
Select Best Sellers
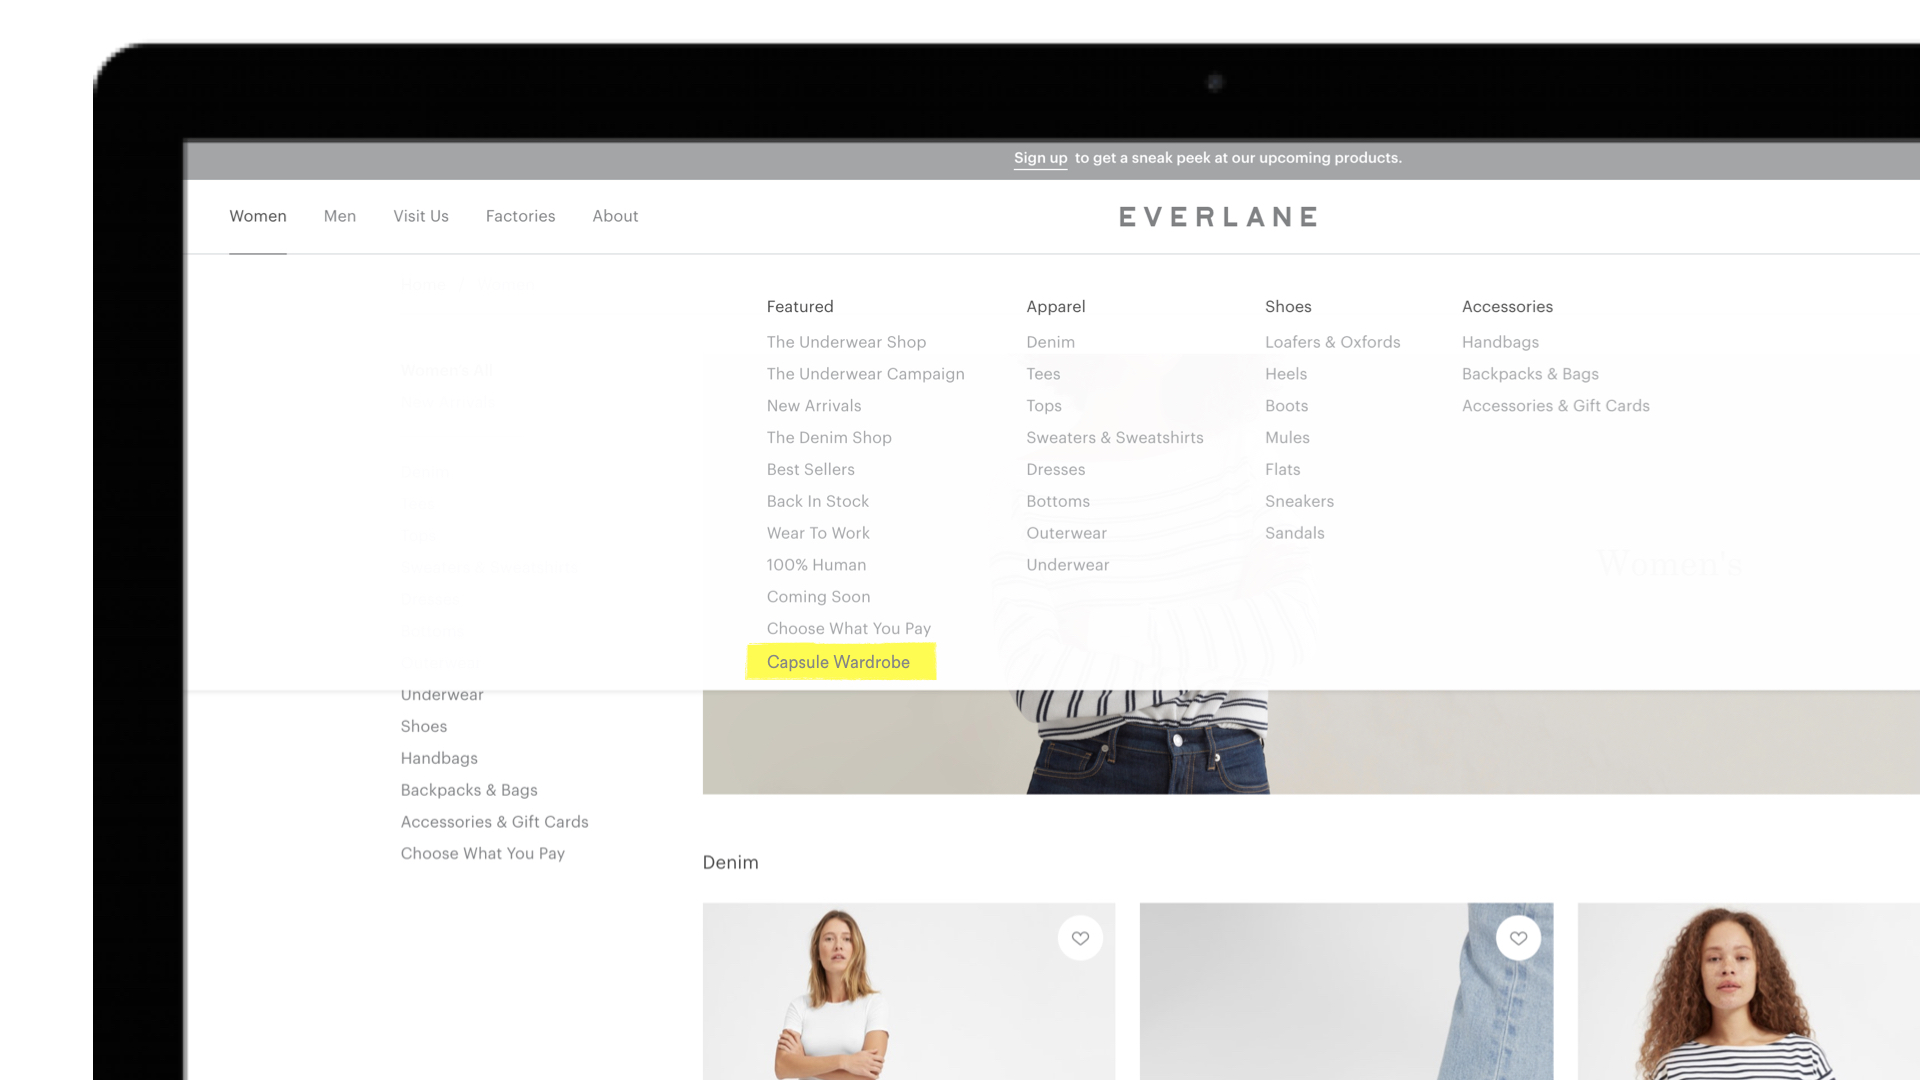point(810,470)
